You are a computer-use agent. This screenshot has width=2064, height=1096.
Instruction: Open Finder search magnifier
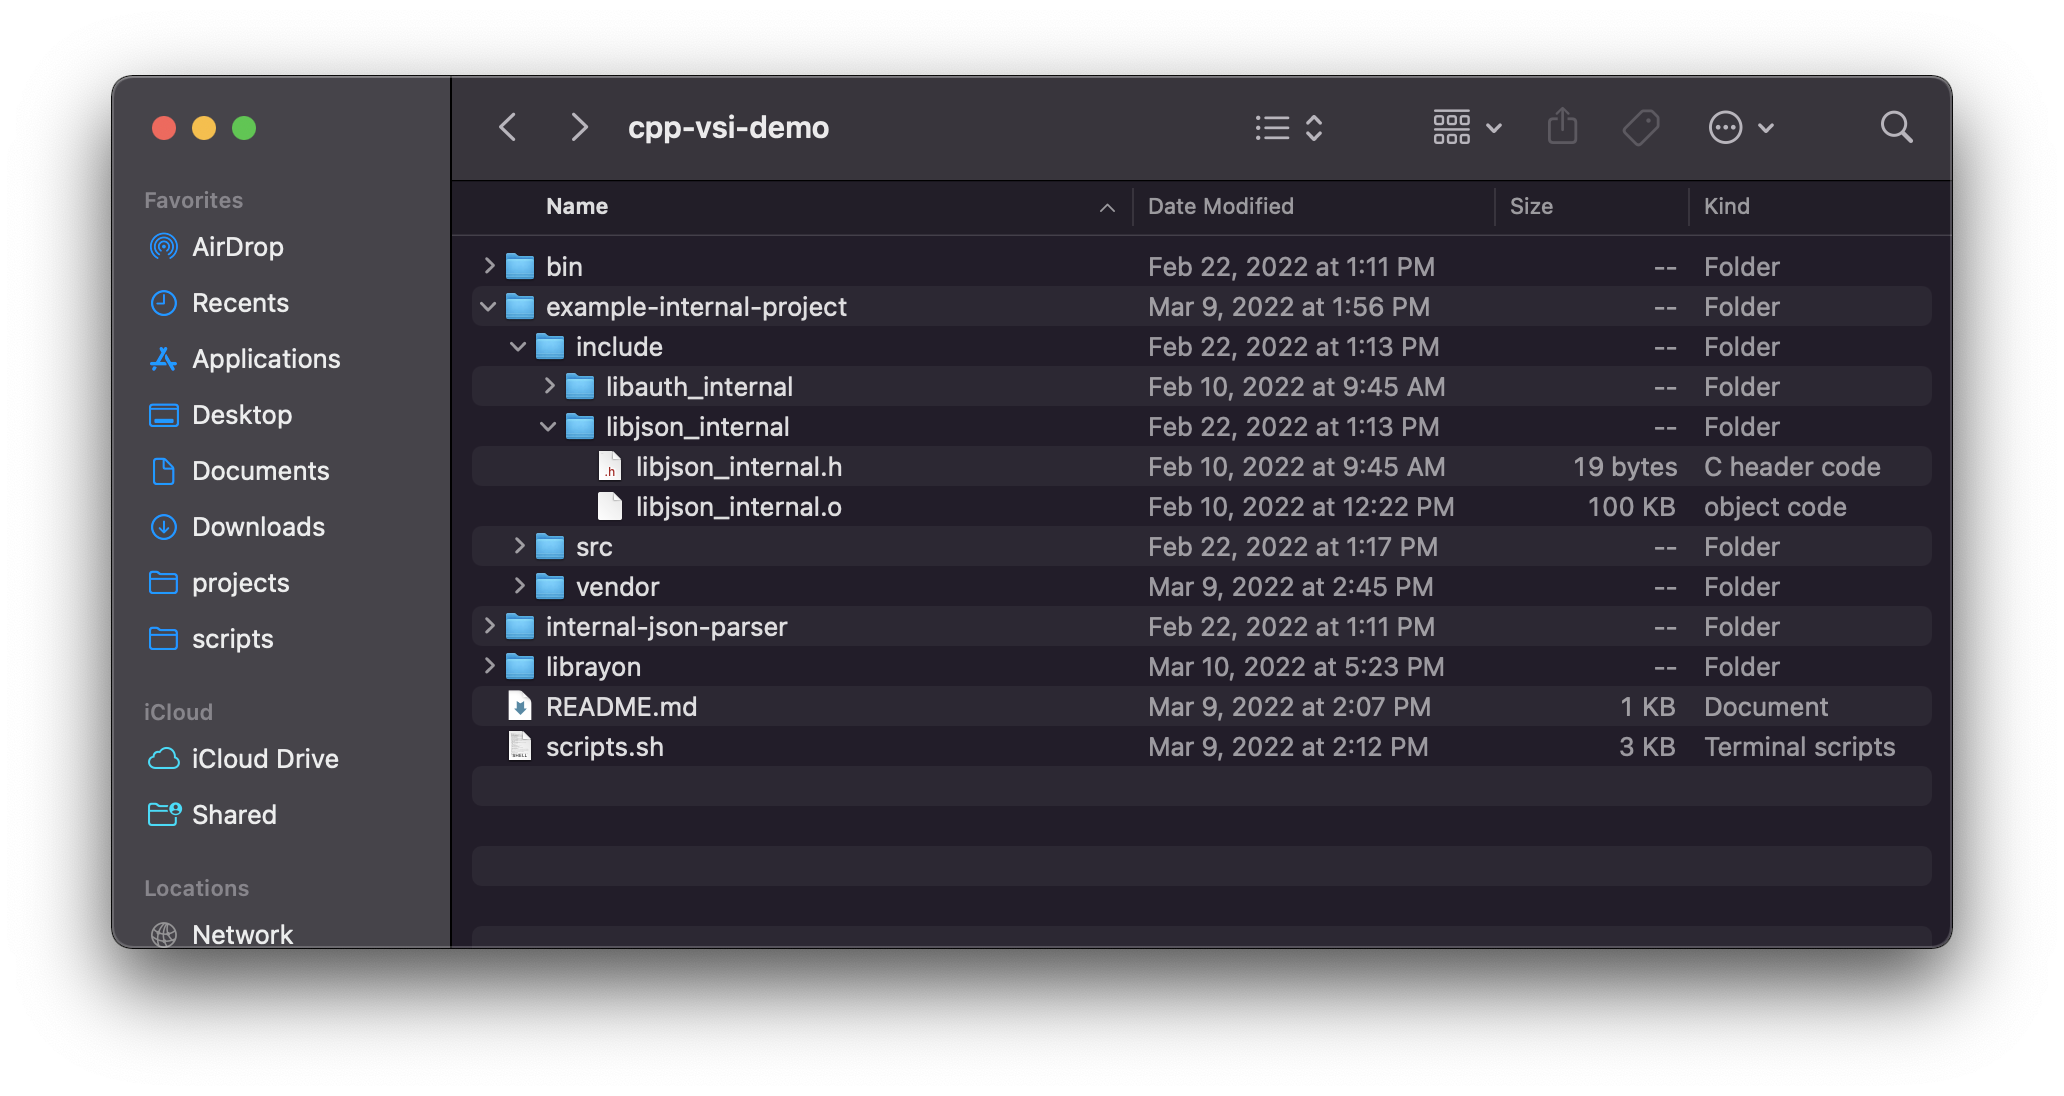click(1896, 128)
